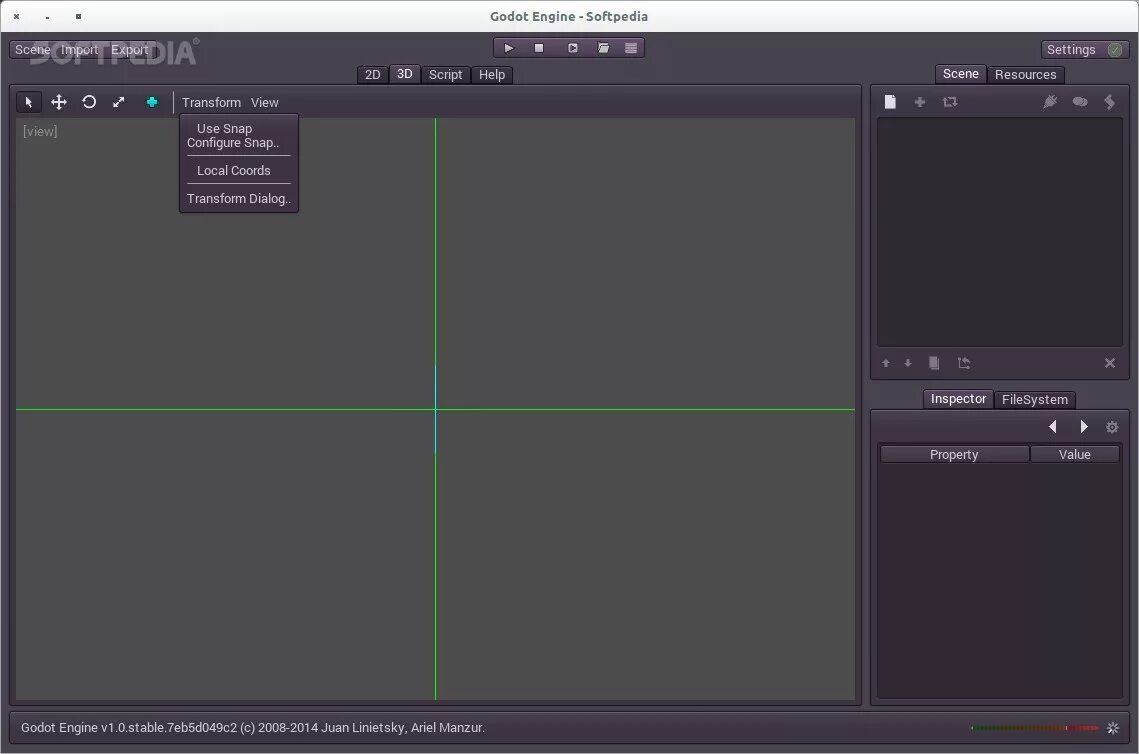Open node groups icon
This screenshot has height=754, width=1139.
[1080, 102]
